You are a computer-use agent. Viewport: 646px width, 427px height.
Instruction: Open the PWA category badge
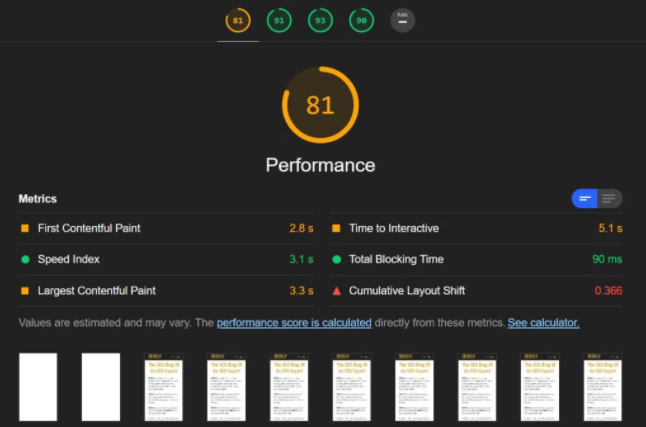(403, 20)
